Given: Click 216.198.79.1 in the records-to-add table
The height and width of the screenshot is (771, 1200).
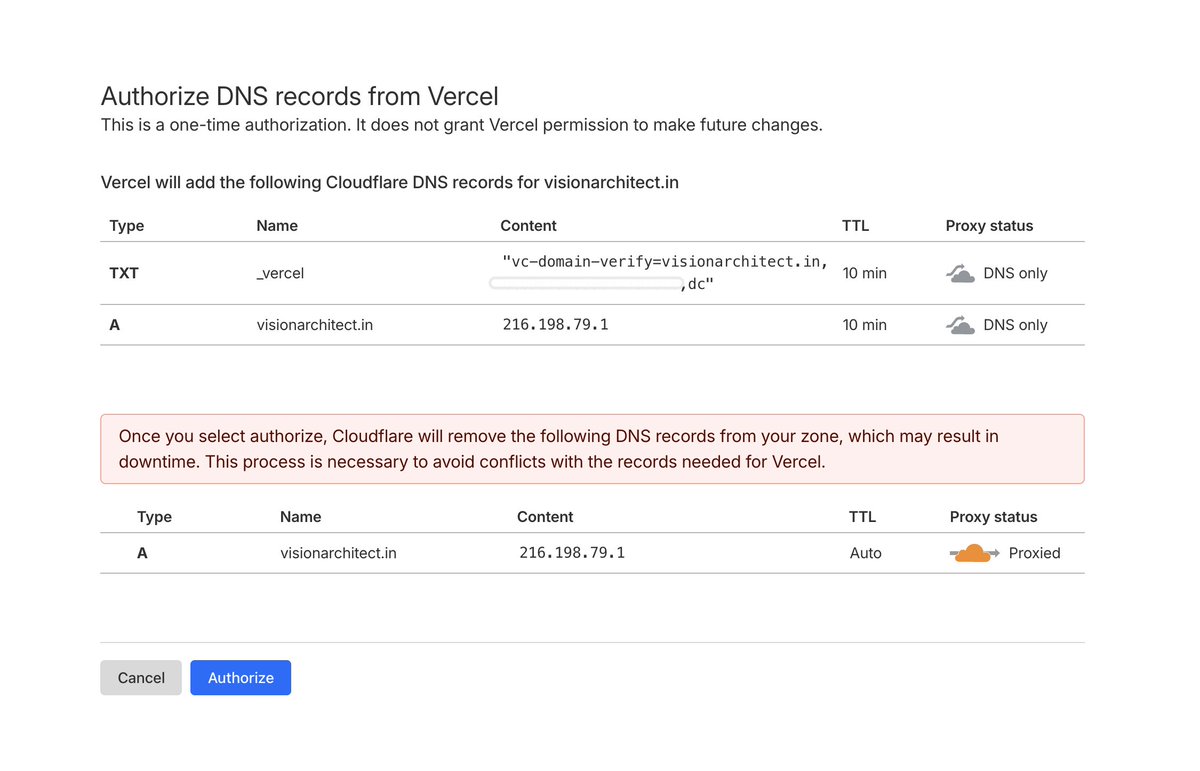Looking at the screenshot, I should click(555, 325).
